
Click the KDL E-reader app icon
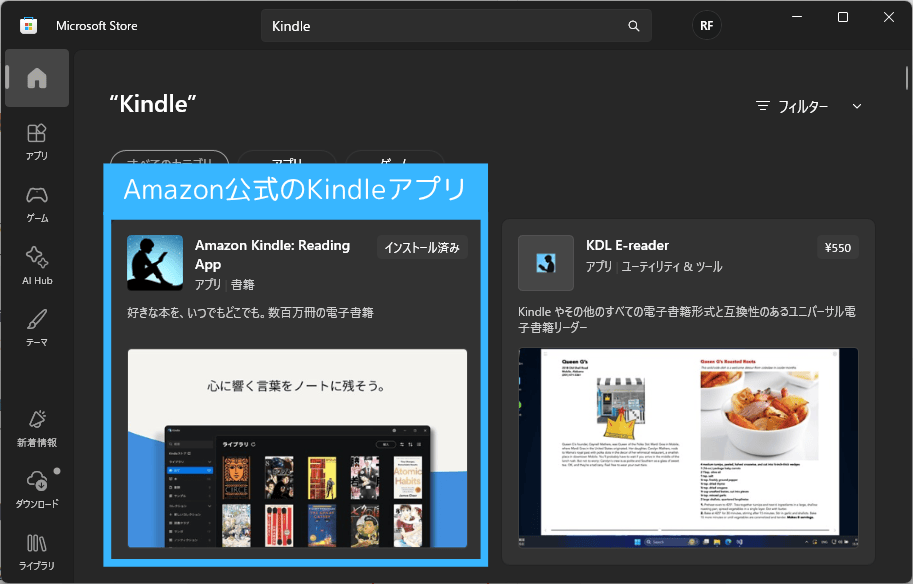[546, 263]
